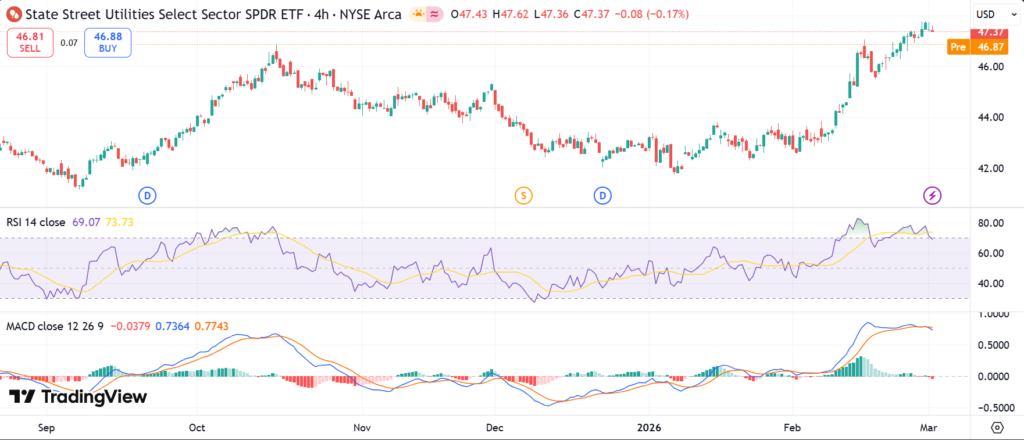Click the TradingView logo
This screenshot has width=1024, height=440.
[x=78, y=397]
